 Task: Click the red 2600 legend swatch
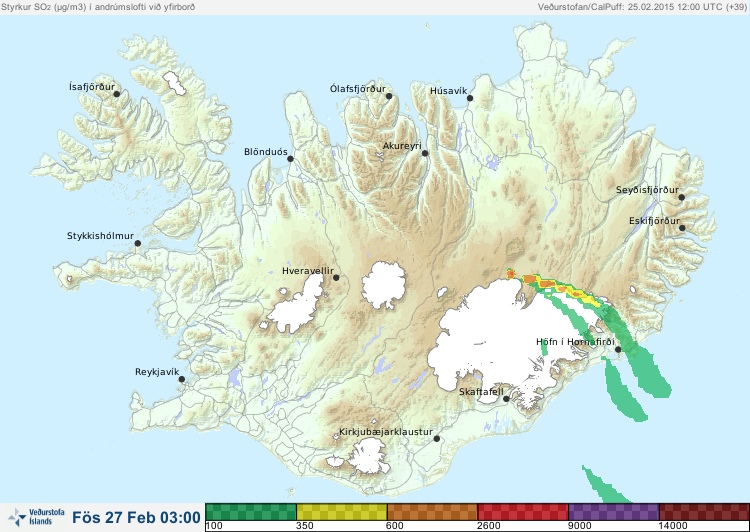click(523, 512)
